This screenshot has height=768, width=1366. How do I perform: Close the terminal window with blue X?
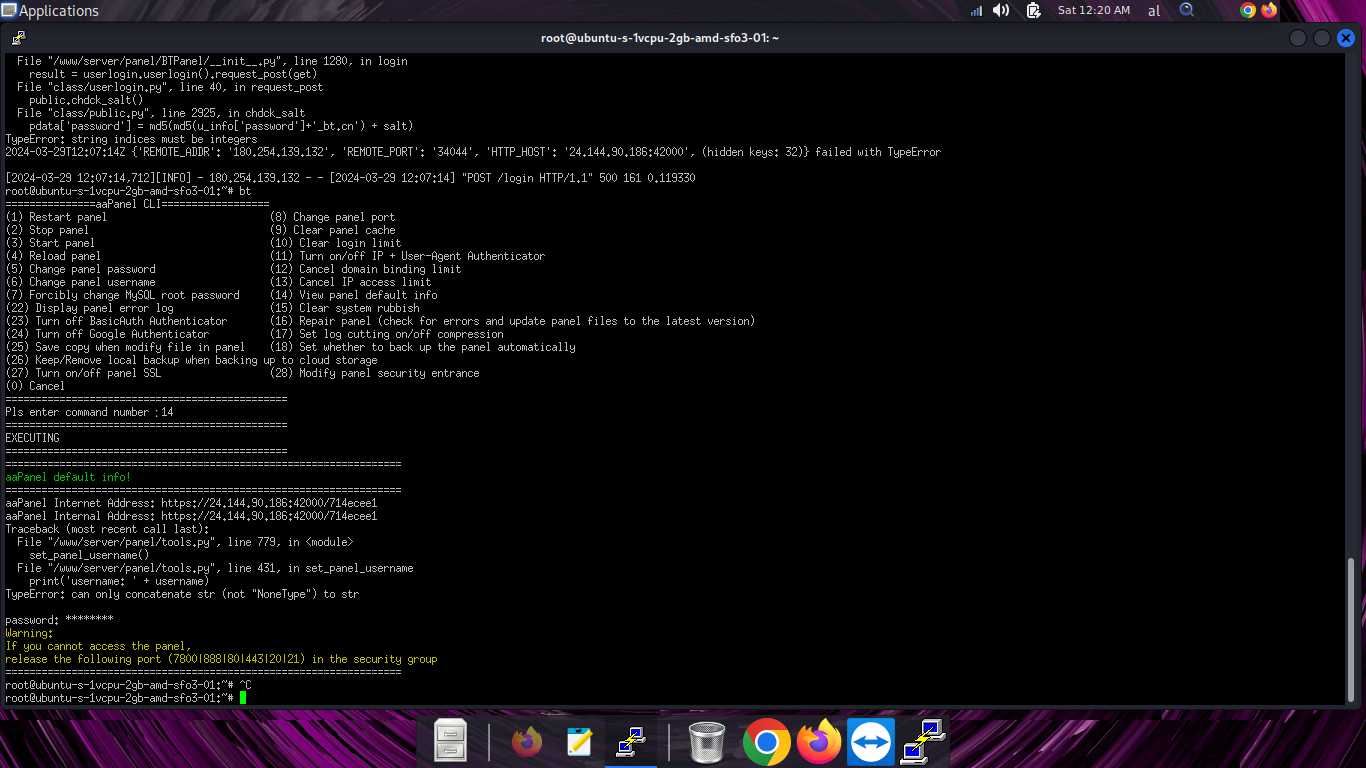[1345, 38]
